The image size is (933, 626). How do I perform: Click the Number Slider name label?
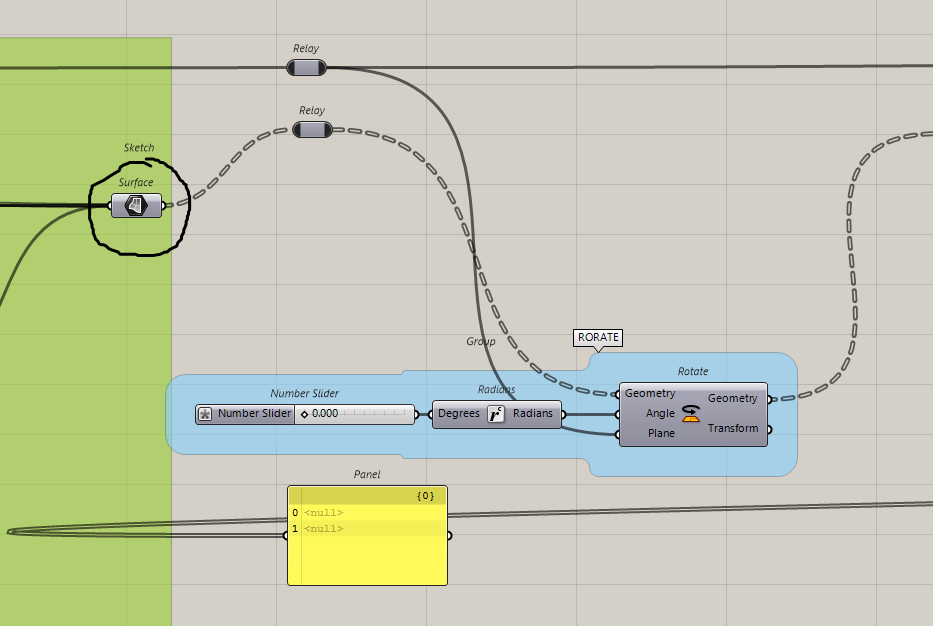click(x=254, y=414)
